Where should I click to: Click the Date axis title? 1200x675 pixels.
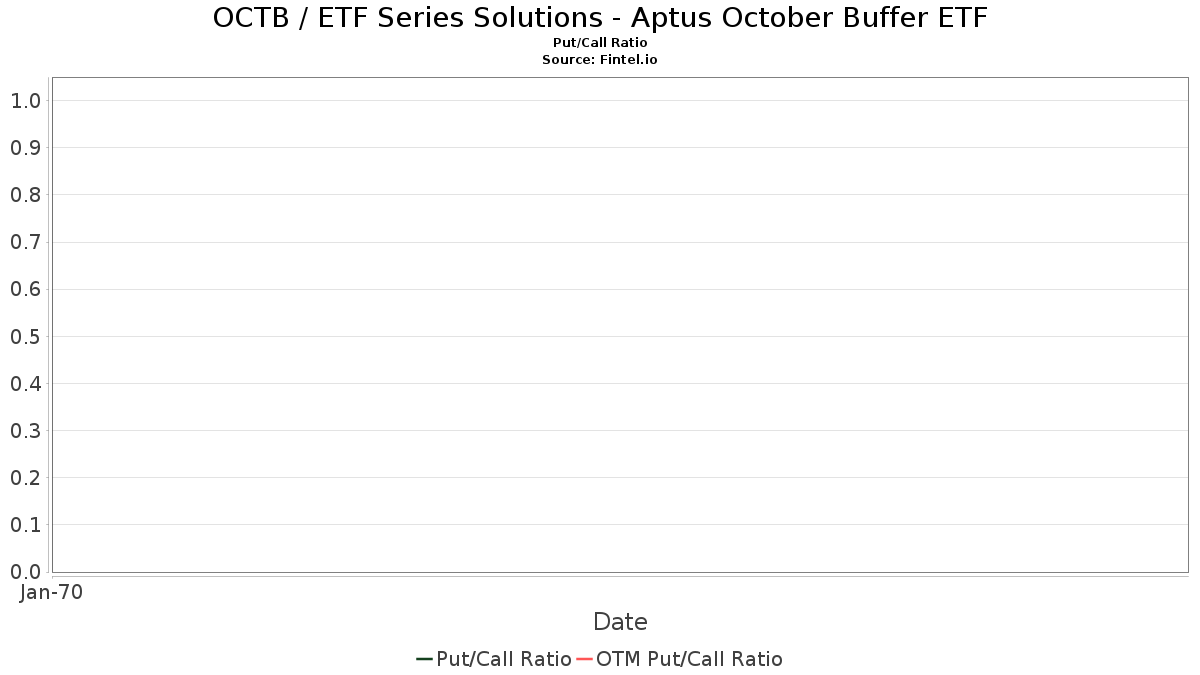tap(620, 622)
